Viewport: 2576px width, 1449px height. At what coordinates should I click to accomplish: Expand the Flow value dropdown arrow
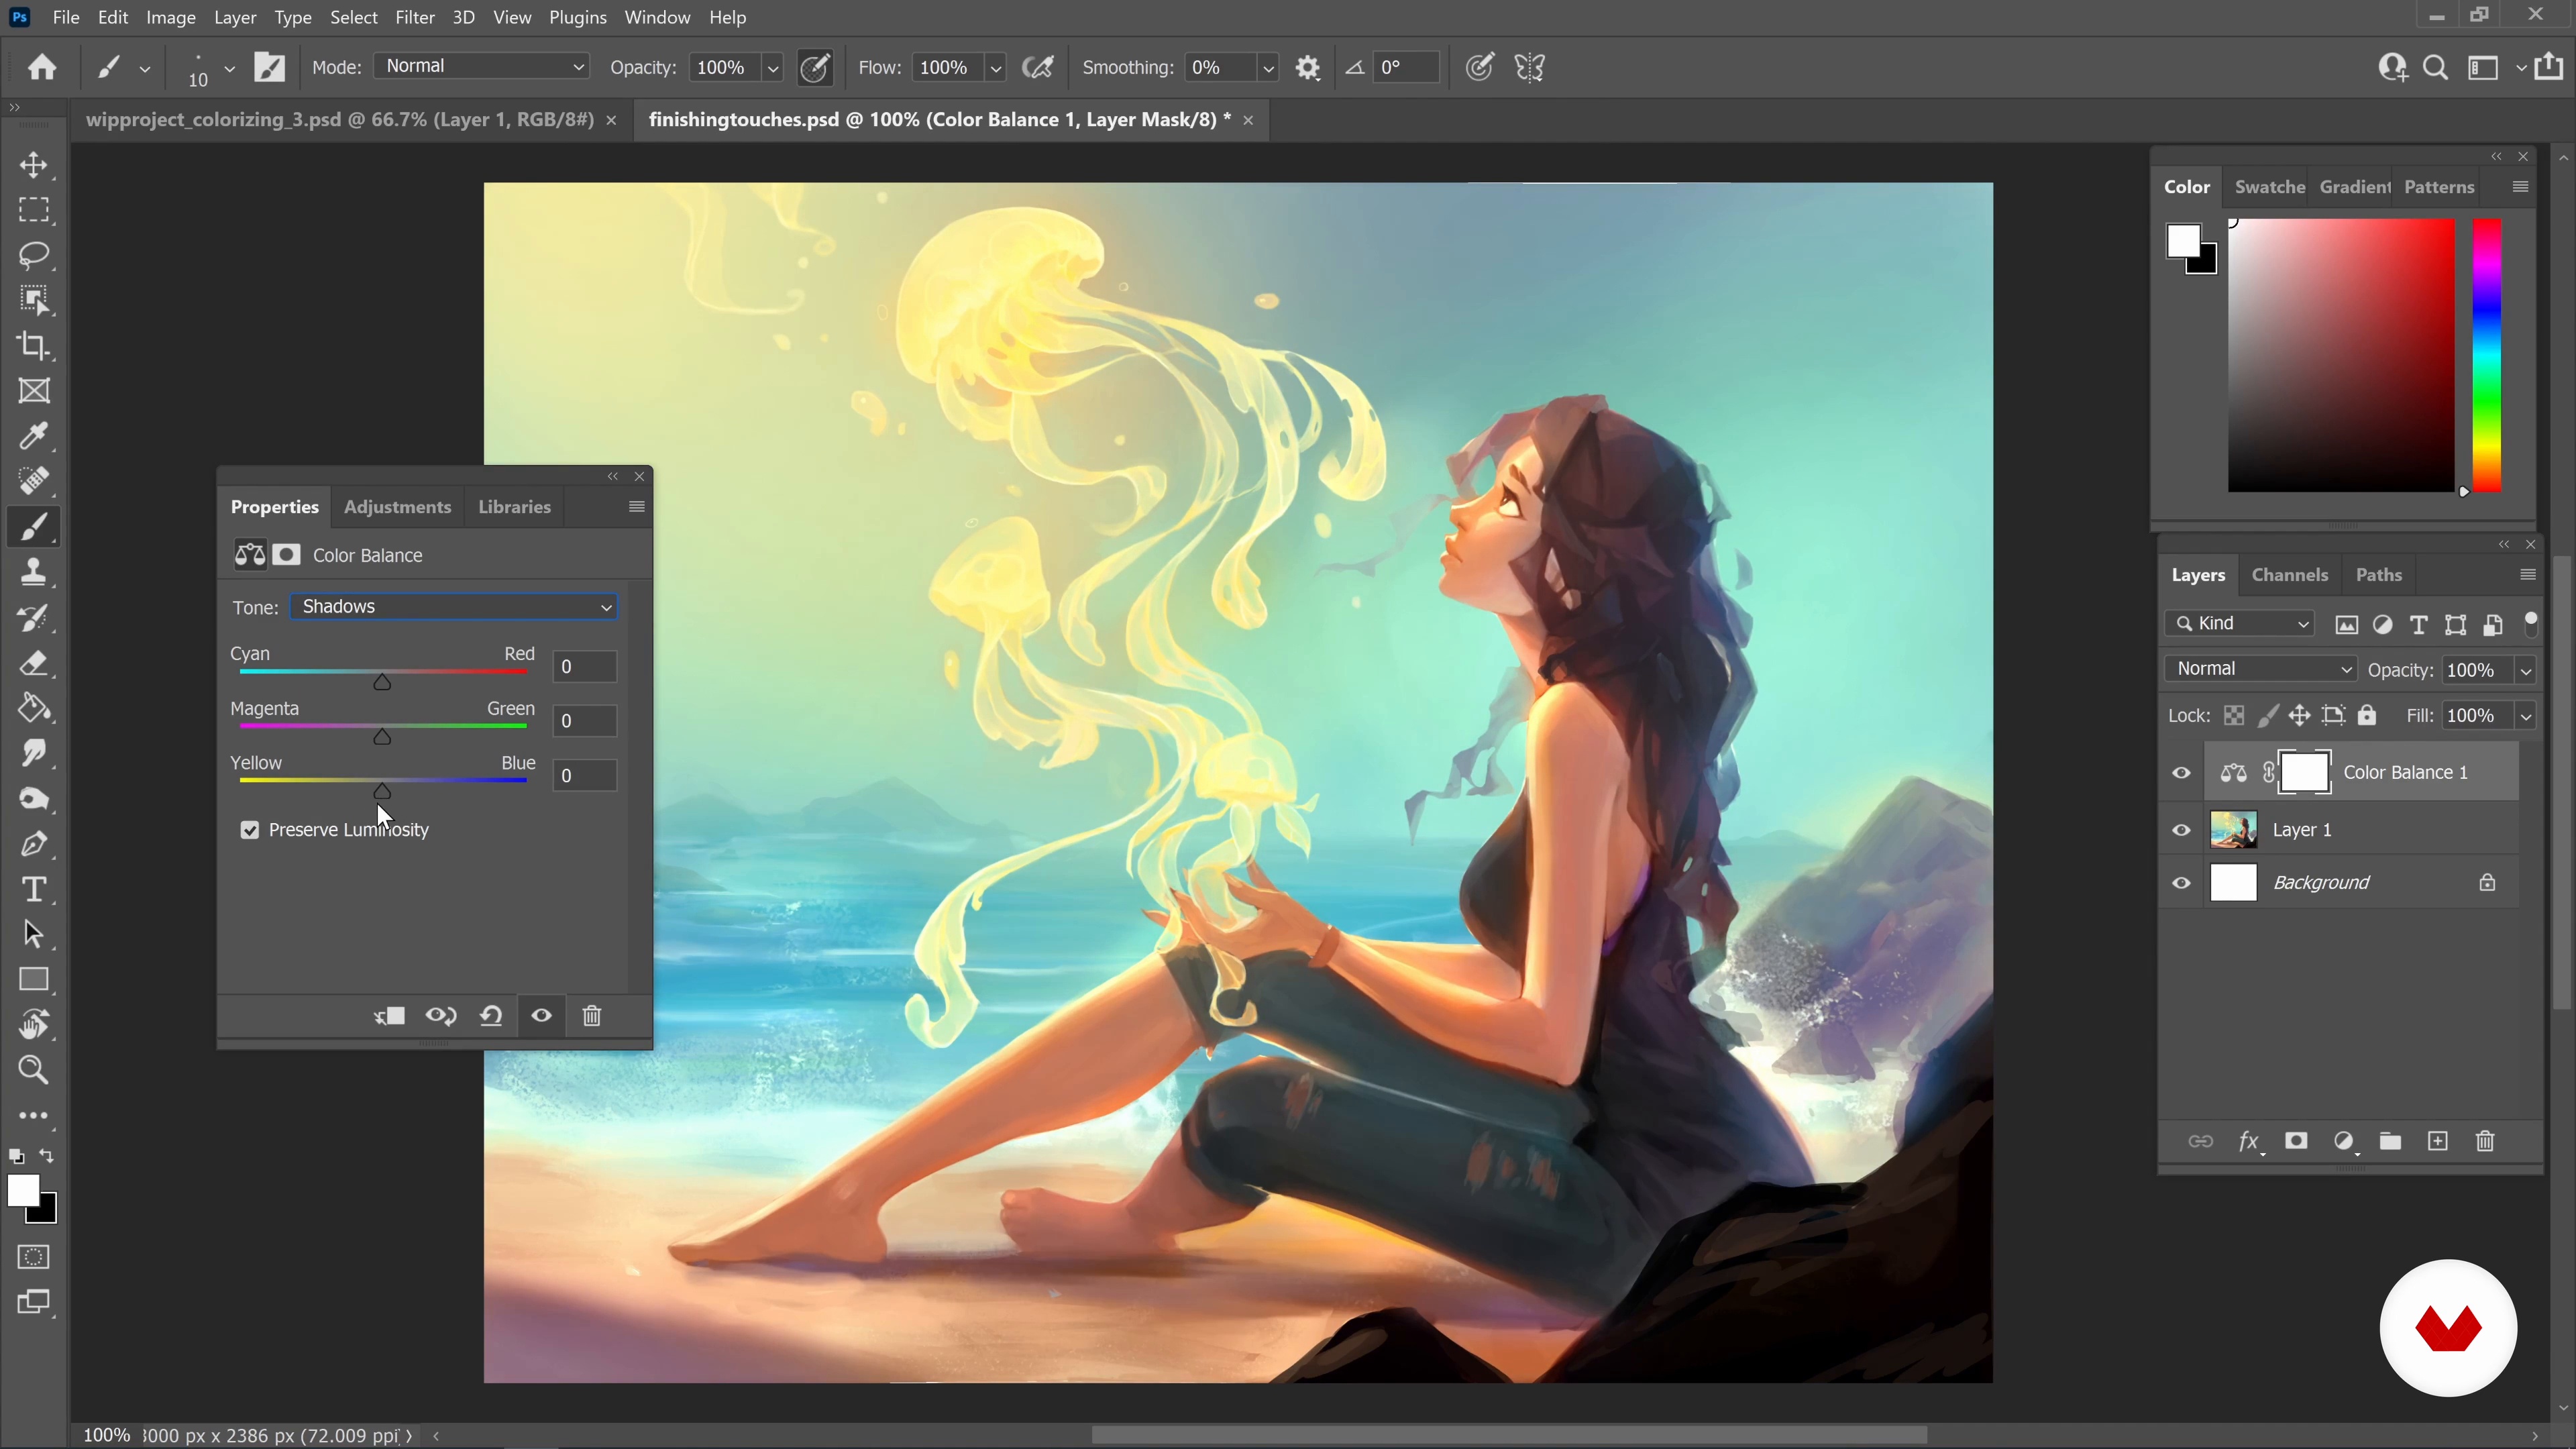(995, 68)
